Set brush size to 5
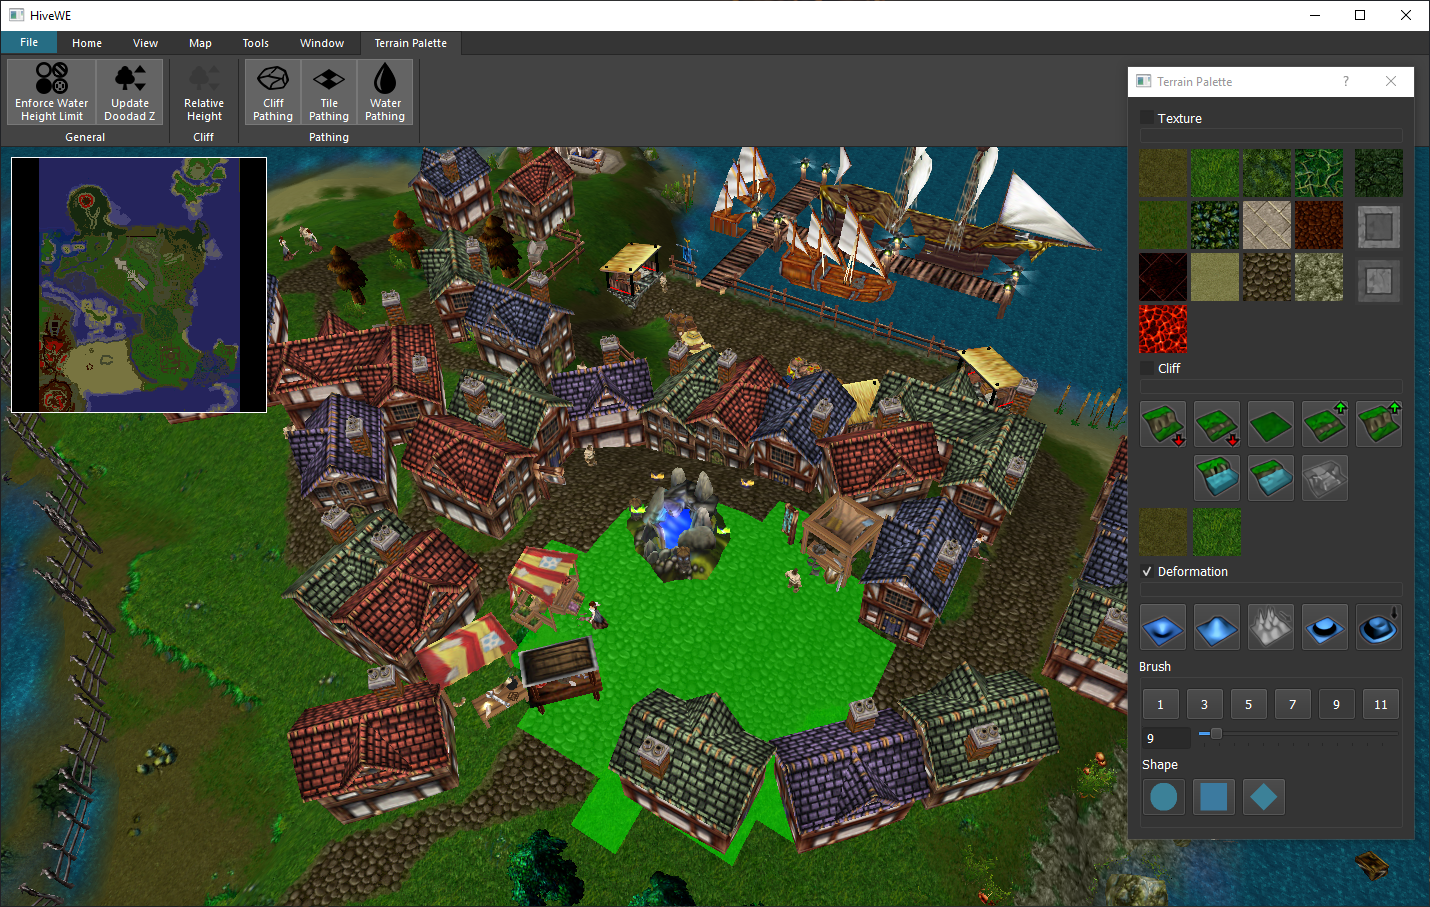The height and width of the screenshot is (907, 1430). pyautogui.click(x=1248, y=704)
